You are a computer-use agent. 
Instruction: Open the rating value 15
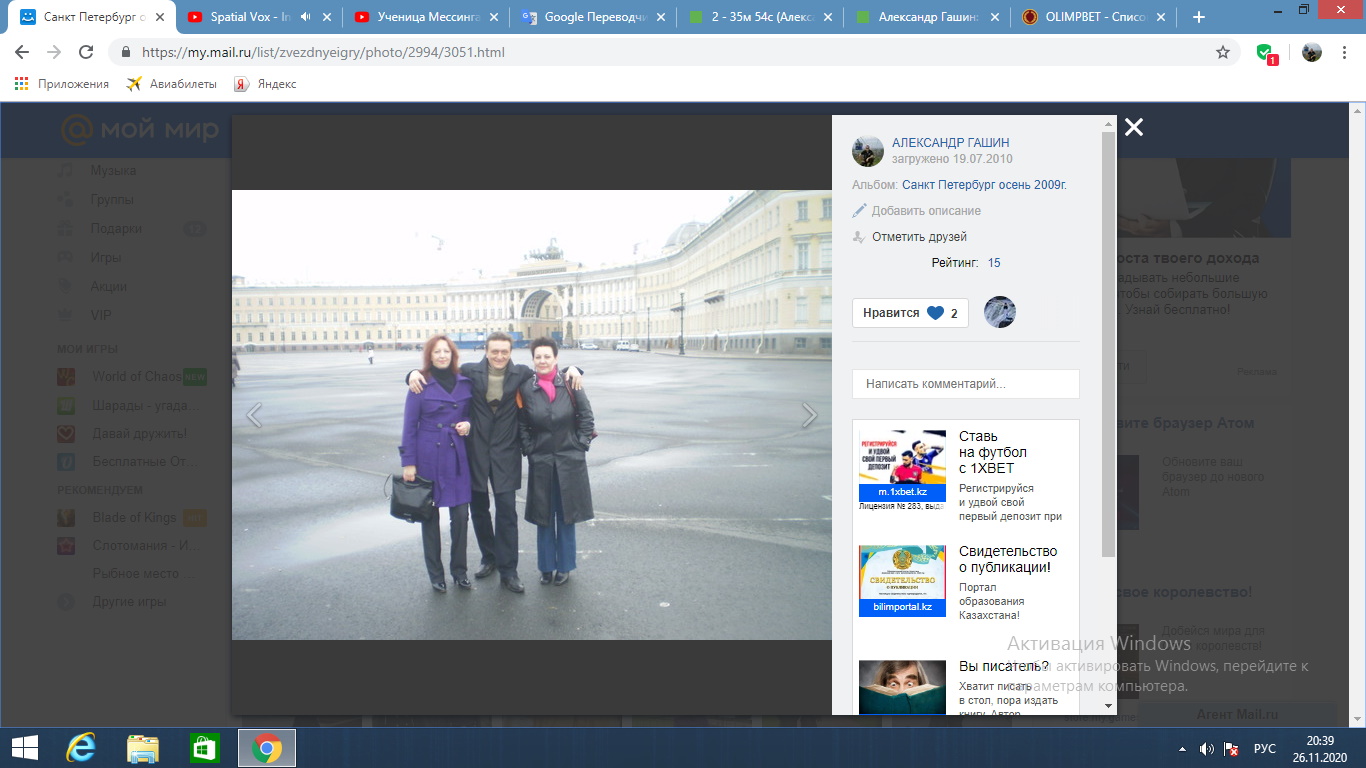[994, 263]
